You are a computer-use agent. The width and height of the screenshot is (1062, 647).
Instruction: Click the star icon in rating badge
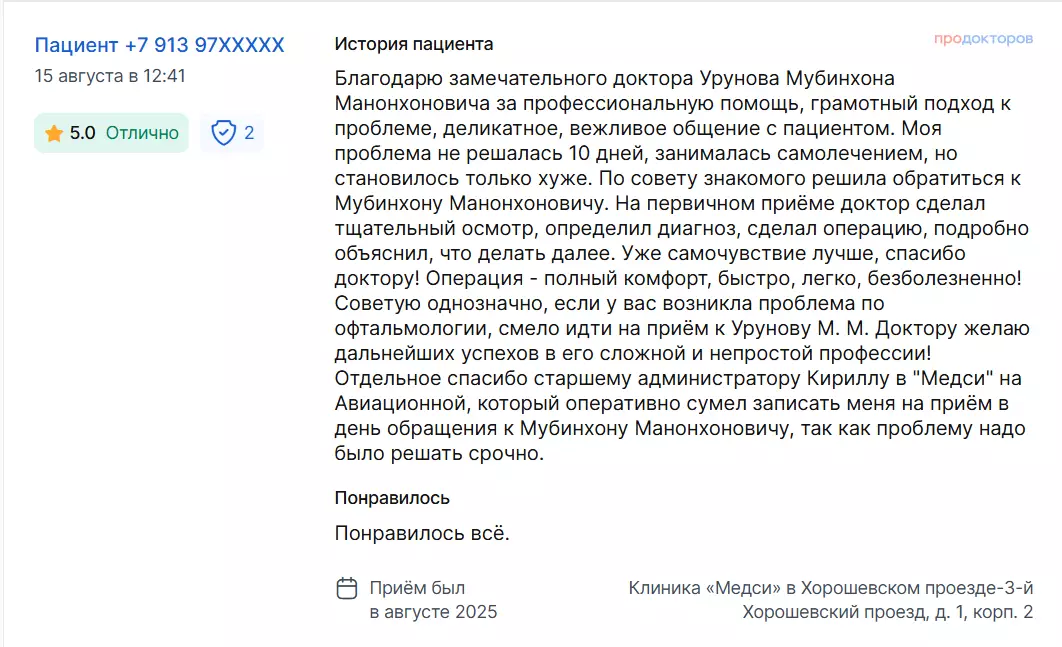pos(54,133)
